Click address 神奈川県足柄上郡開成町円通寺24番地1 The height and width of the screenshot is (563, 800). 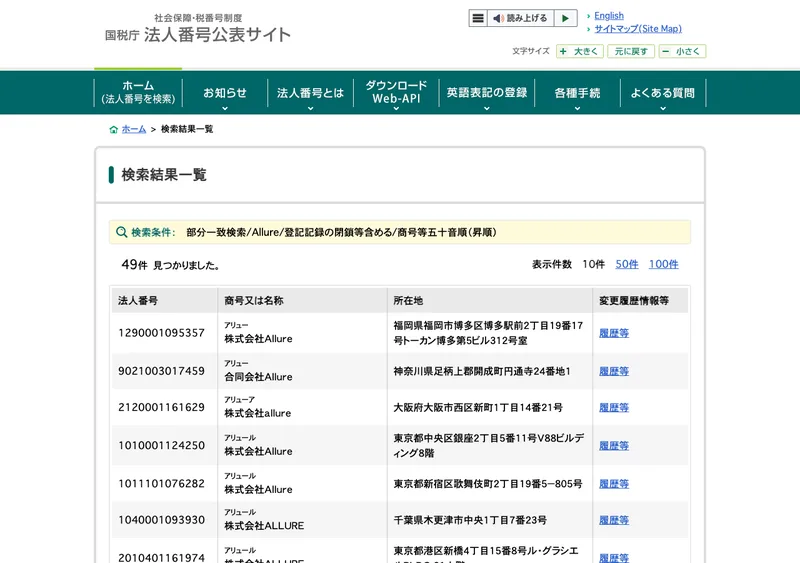(482, 371)
